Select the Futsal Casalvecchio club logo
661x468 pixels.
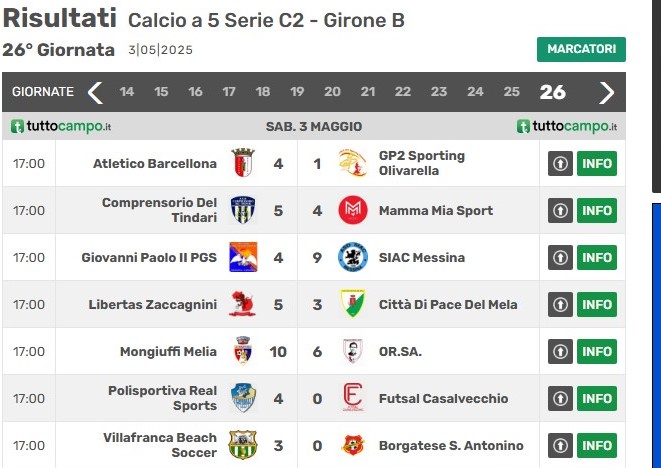point(353,397)
